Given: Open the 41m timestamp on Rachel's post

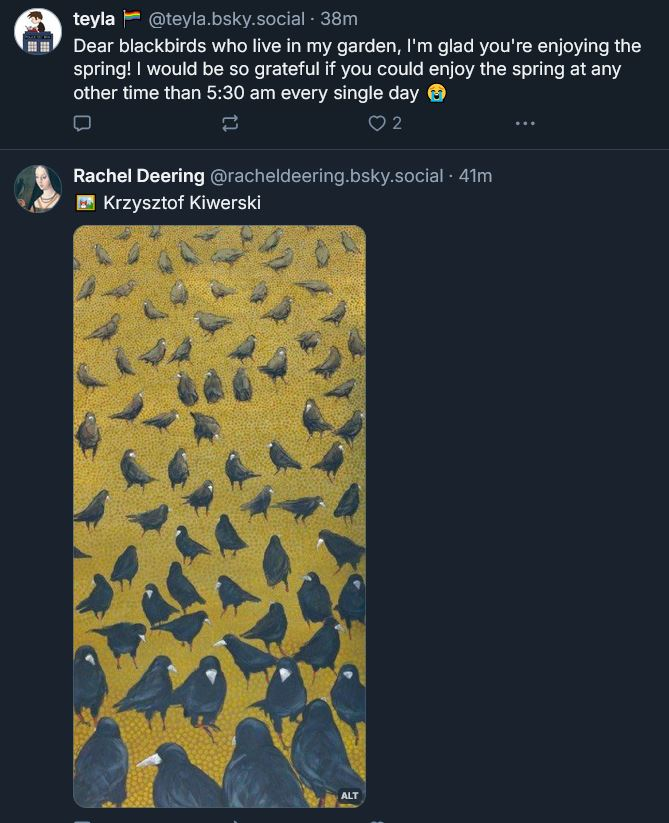Looking at the screenshot, I should (475, 176).
